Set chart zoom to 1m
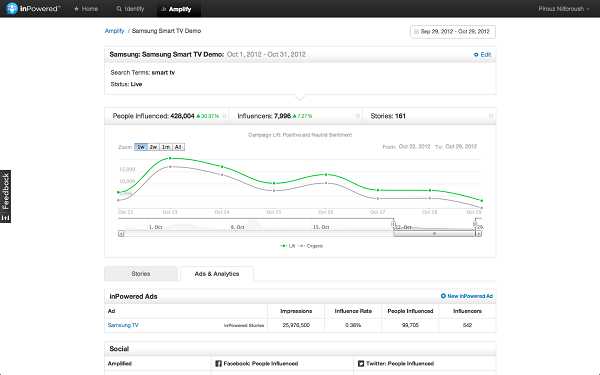The width and height of the screenshot is (600, 375). coord(166,147)
